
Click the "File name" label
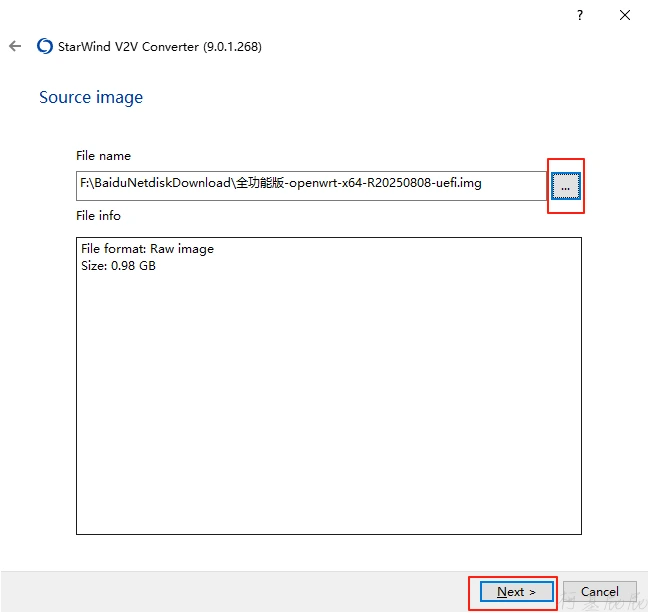click(103, 156)
